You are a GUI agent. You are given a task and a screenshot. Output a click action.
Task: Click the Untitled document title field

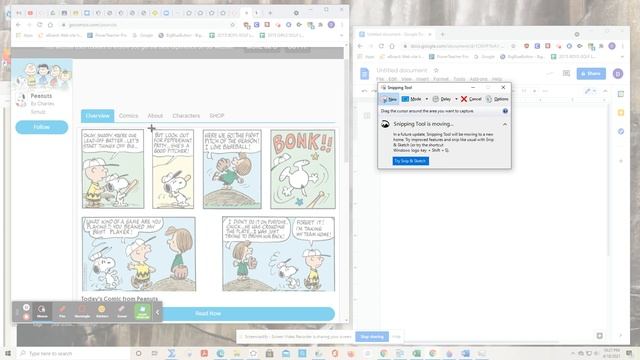[x=402, y=70]
